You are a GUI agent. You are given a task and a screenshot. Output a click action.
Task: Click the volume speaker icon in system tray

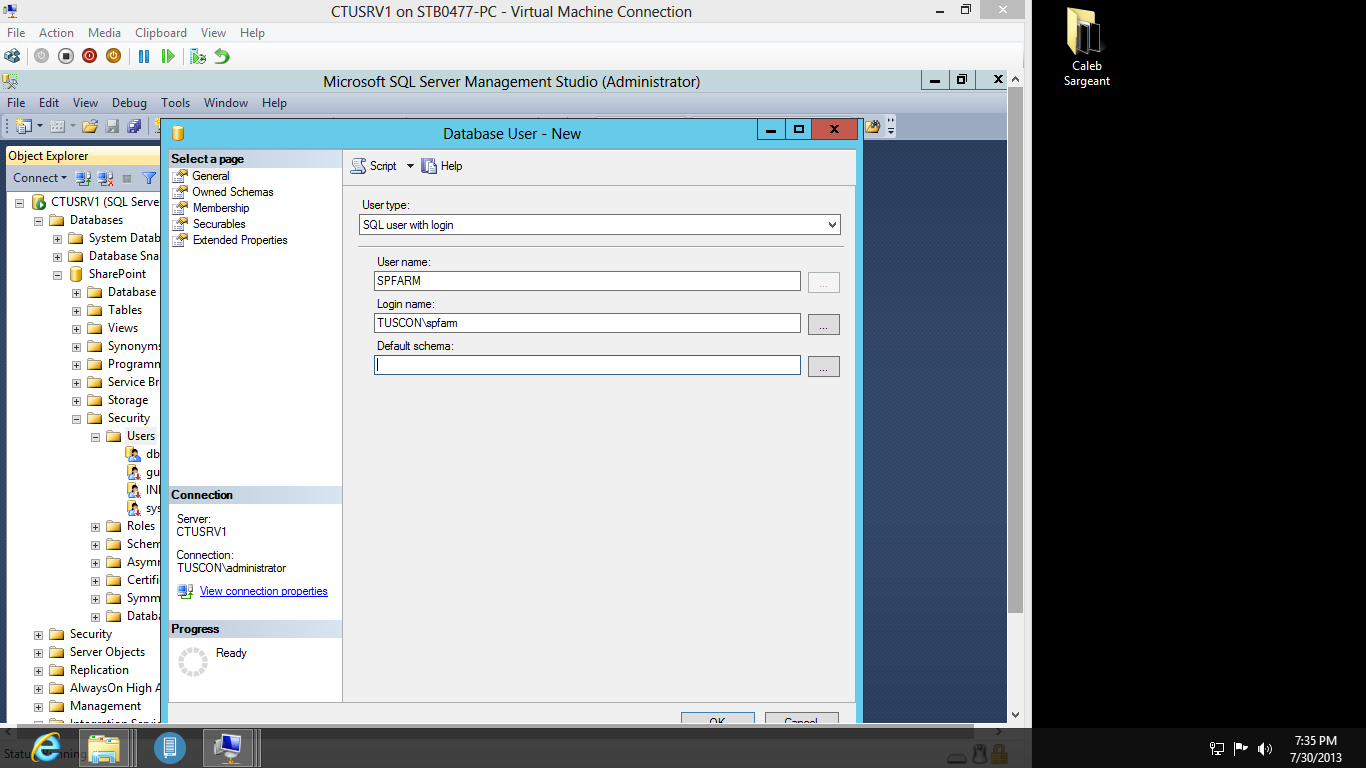coord(1265,748)
